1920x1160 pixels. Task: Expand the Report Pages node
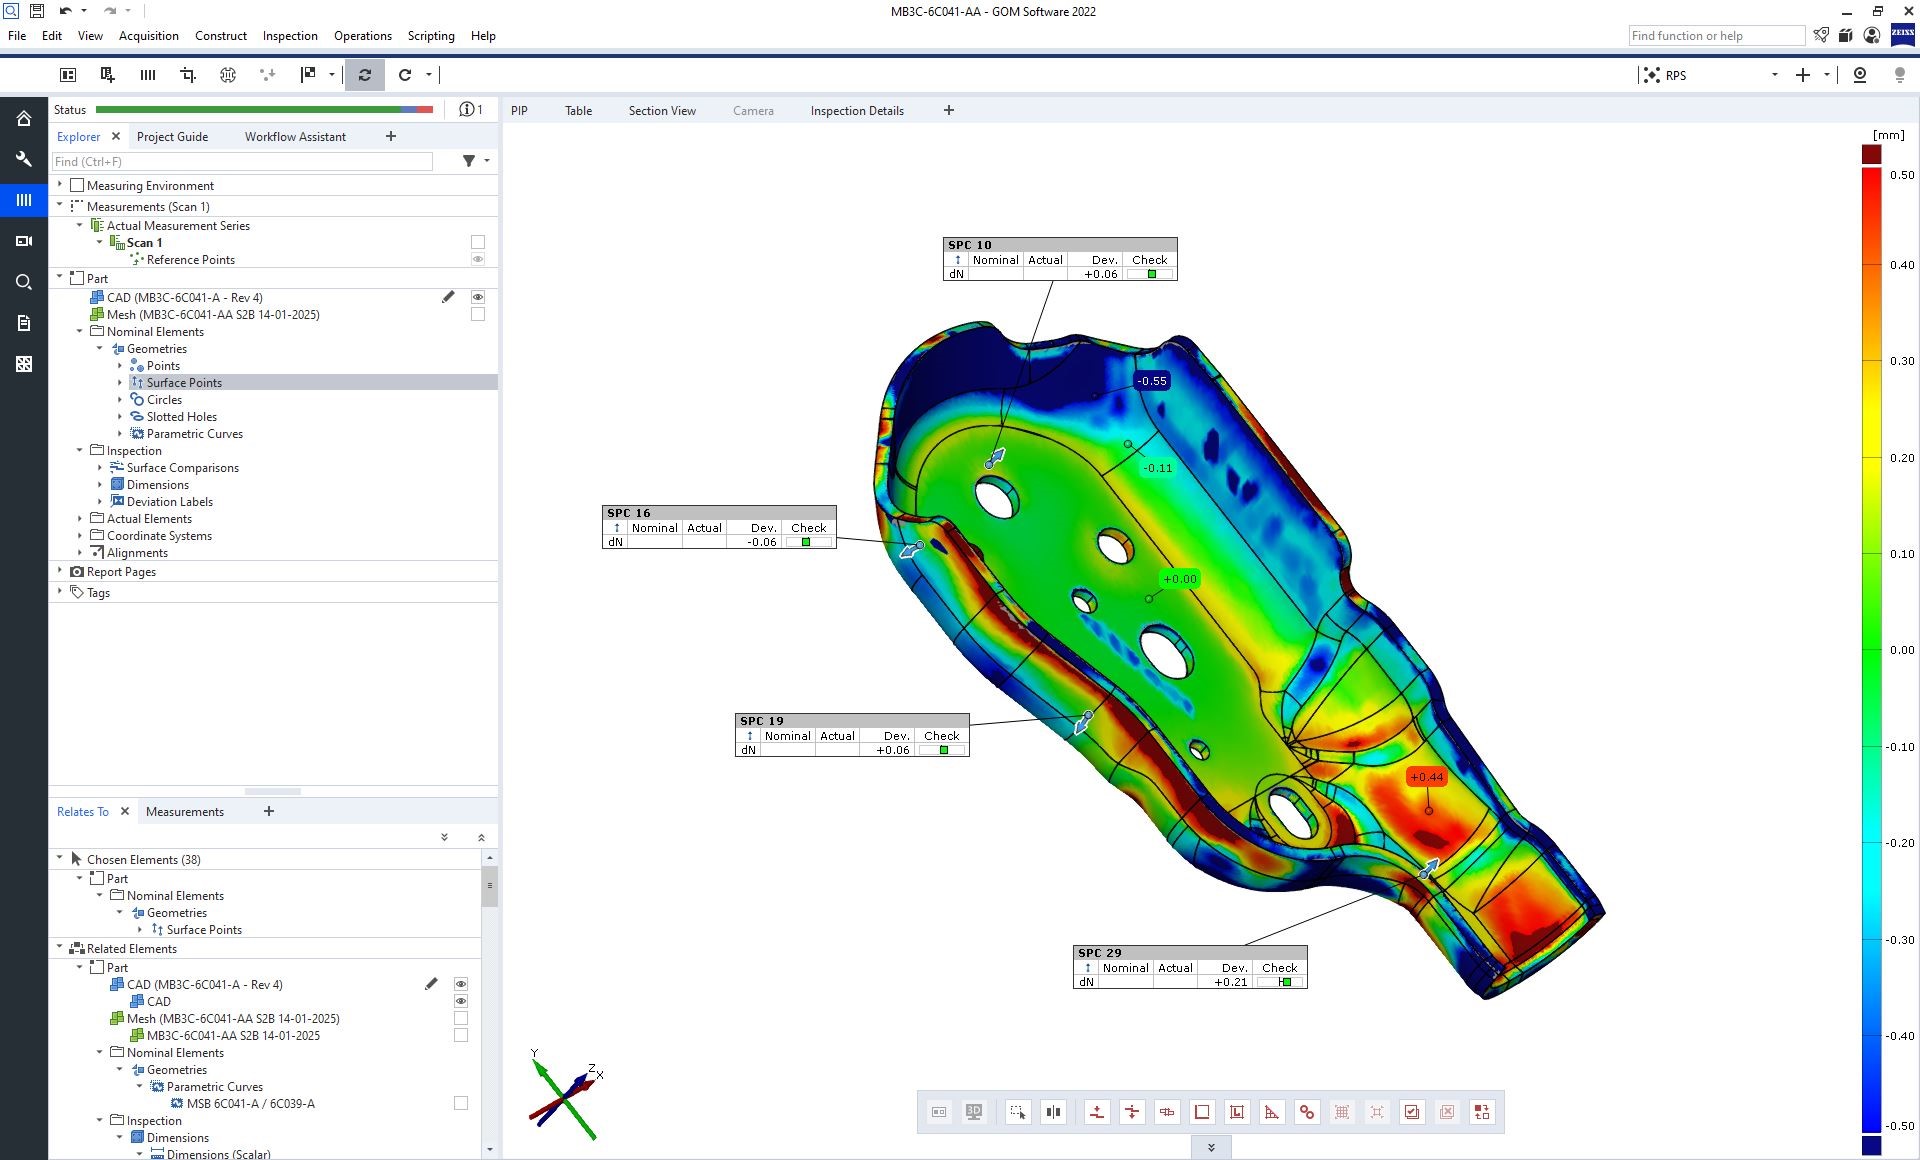point(60,571)
